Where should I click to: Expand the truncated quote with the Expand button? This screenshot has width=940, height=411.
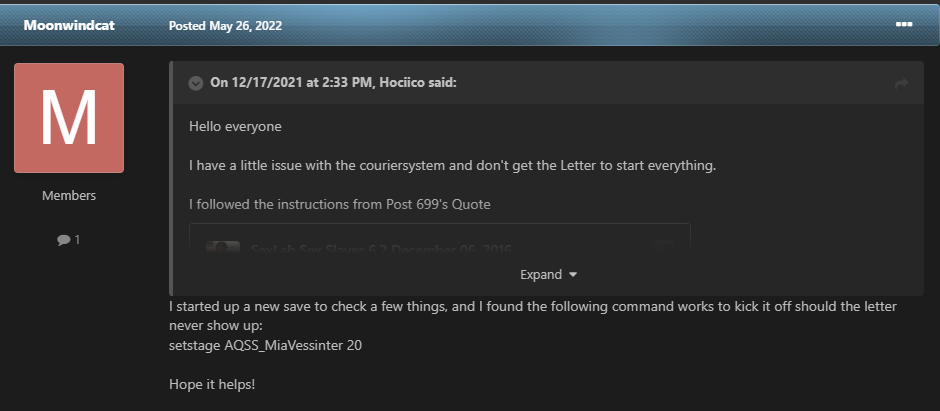pyautogui.click(x=541, y=274)
